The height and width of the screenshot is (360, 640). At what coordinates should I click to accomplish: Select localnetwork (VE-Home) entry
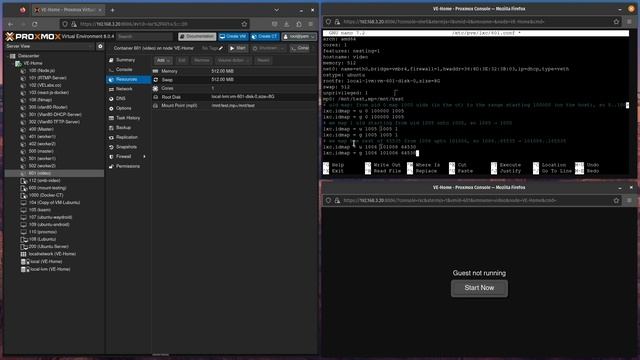coord(52,254)
